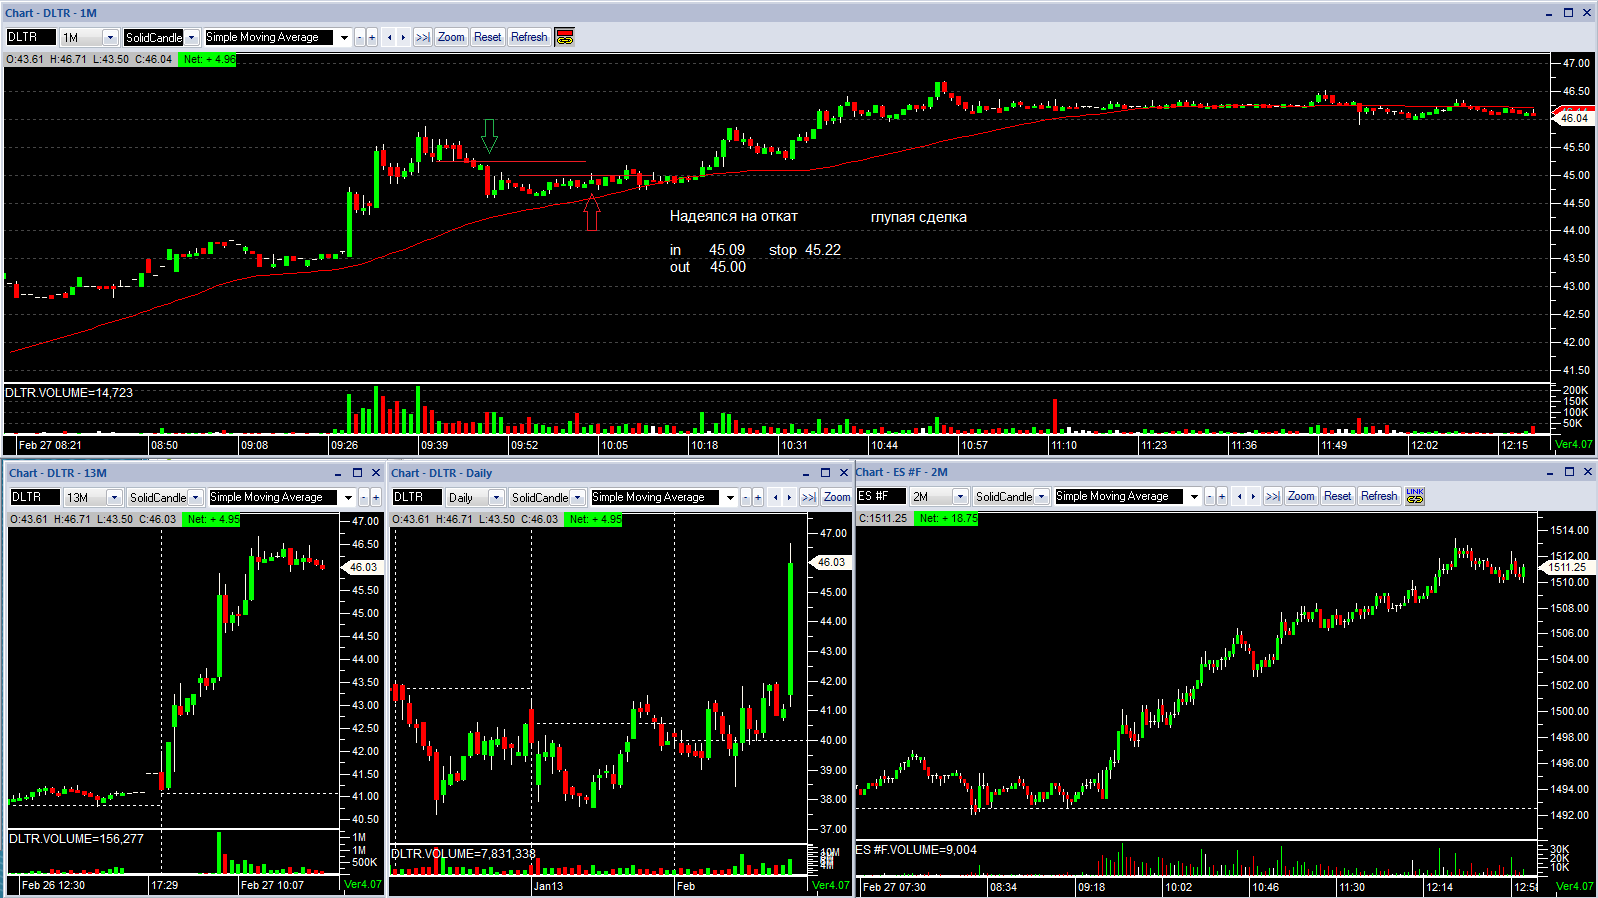Click the plus button in Daily chart toolbar
Viewport: 1598px width, 898px height.
pyautogui.click(x=758, y=497)
